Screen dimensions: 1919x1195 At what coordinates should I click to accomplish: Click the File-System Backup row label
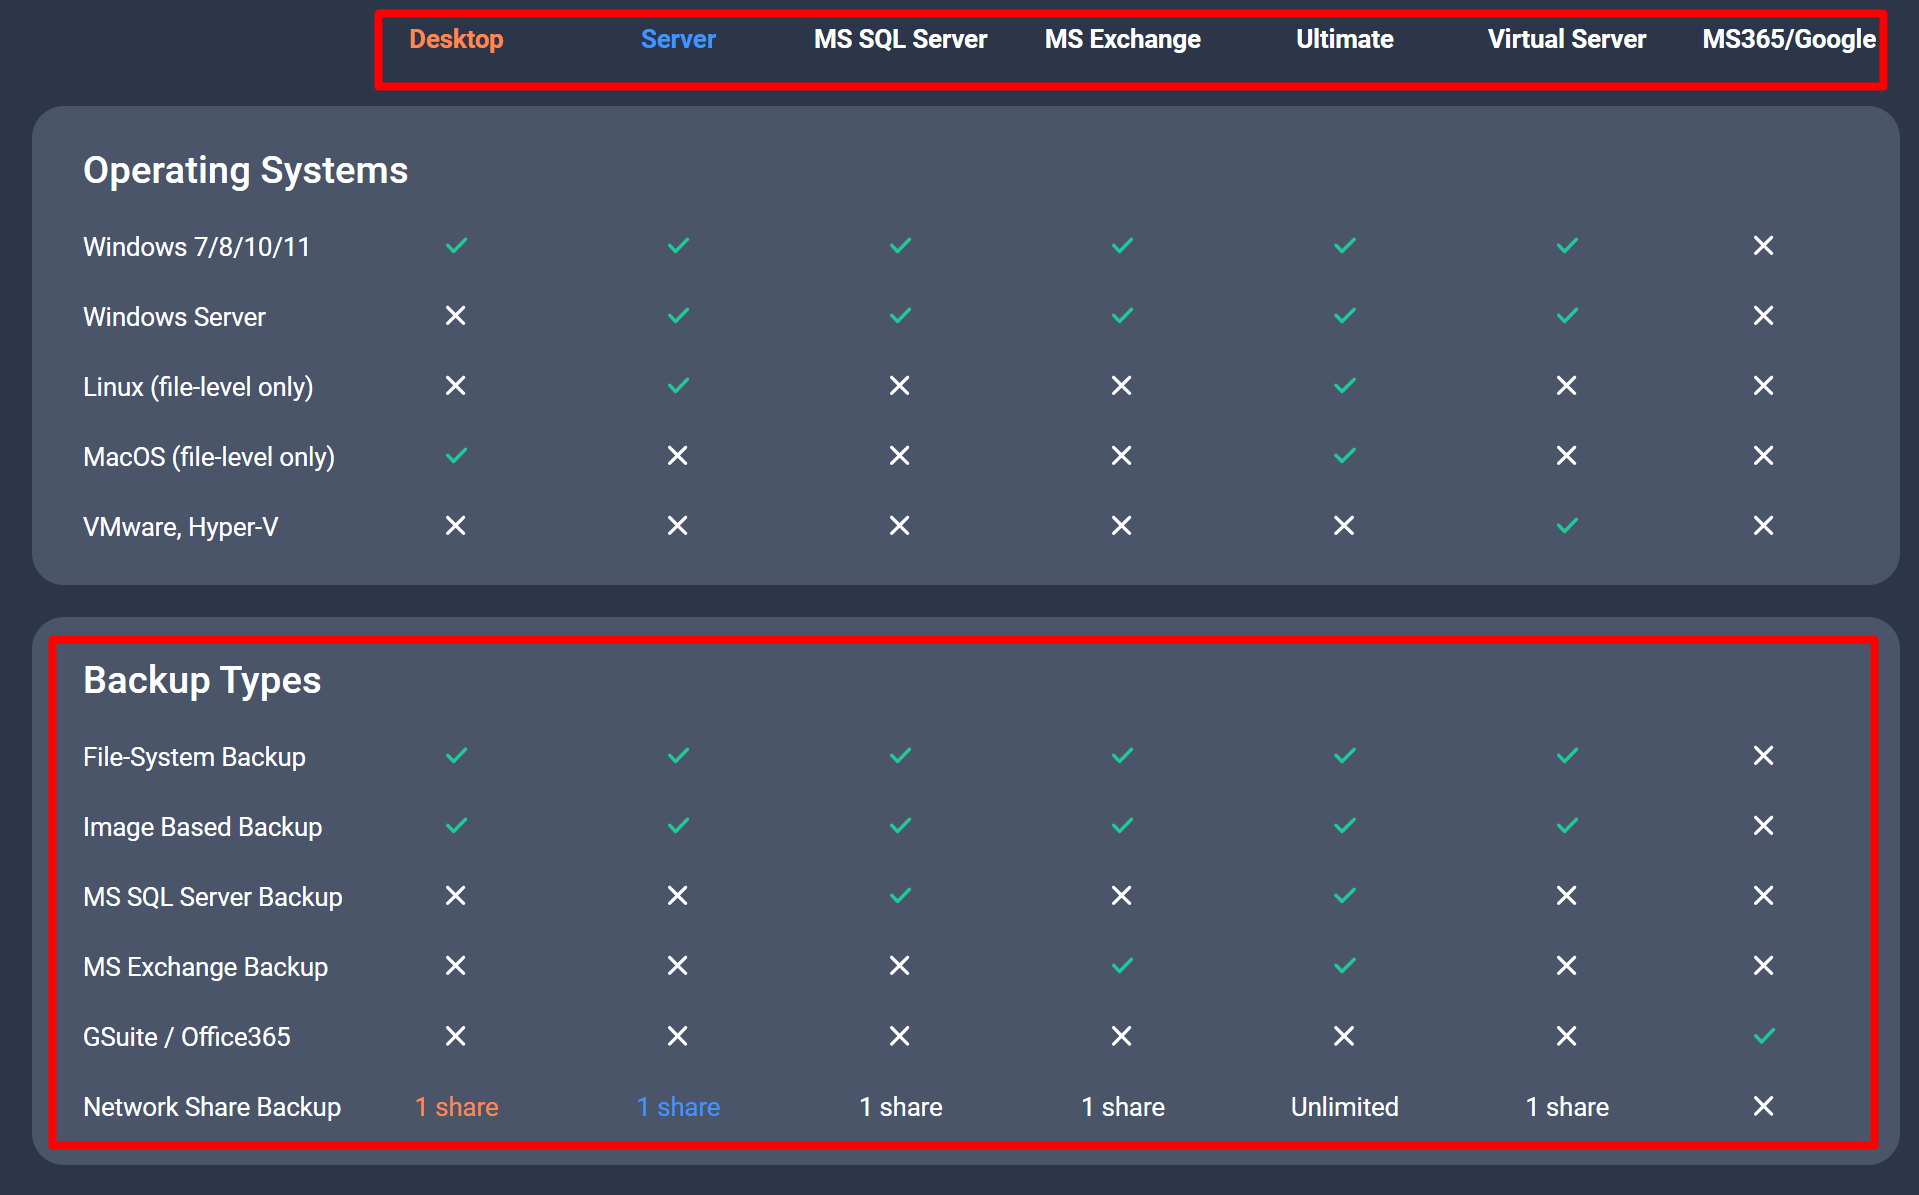(194, 757)
